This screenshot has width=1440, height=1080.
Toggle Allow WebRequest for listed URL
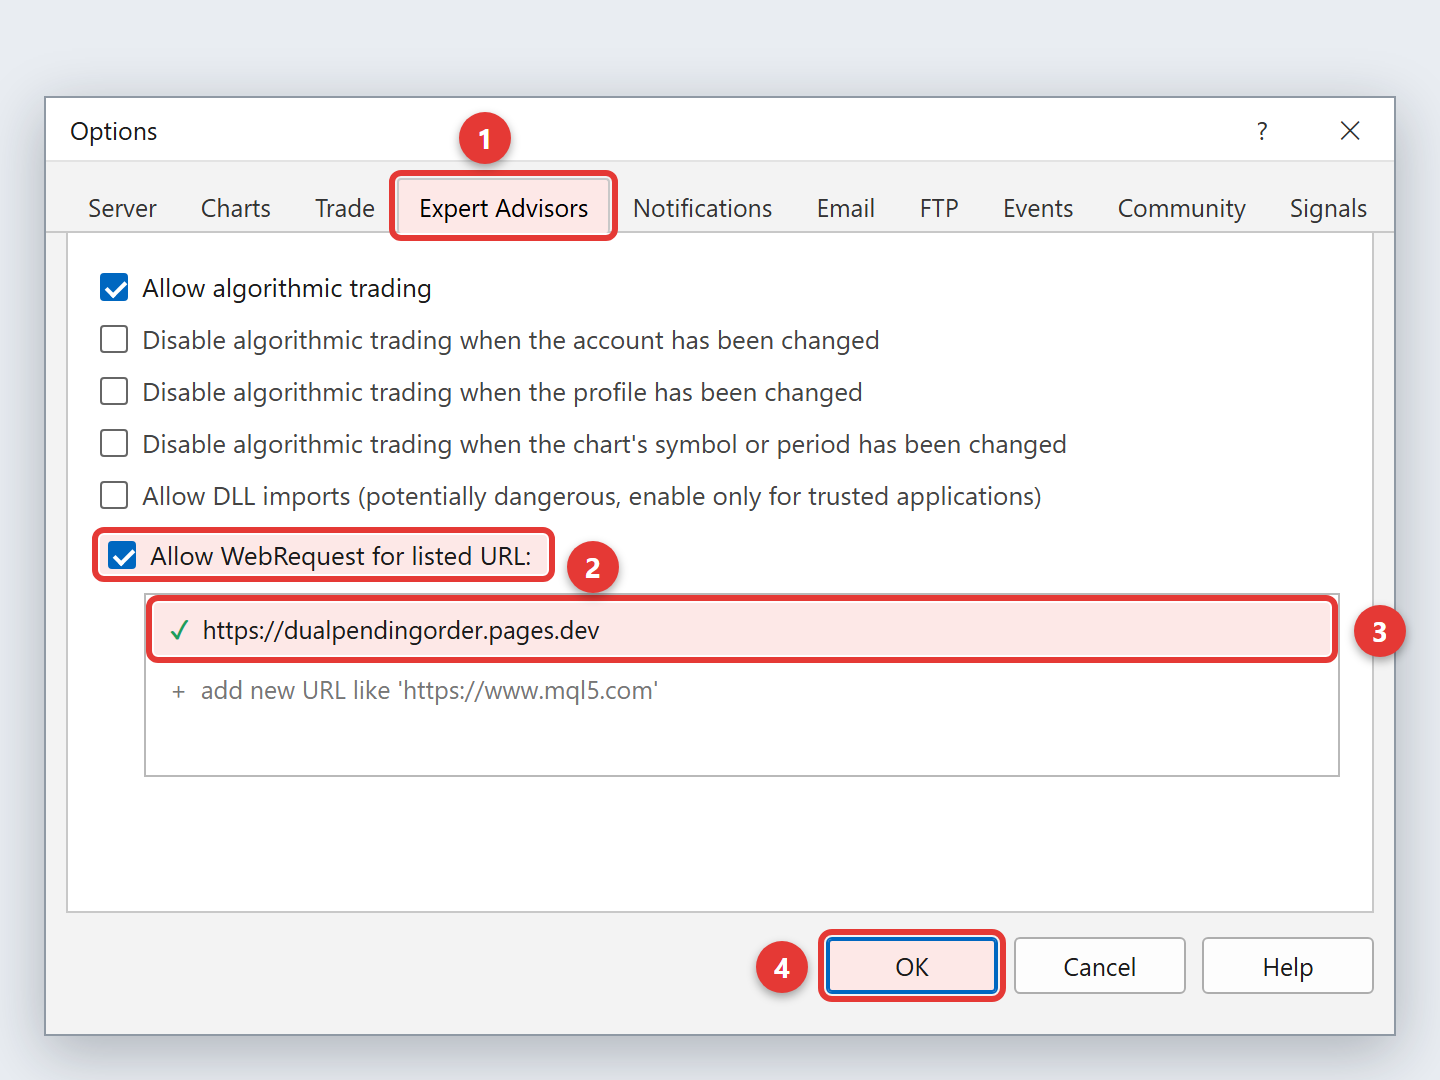(122, 556)
